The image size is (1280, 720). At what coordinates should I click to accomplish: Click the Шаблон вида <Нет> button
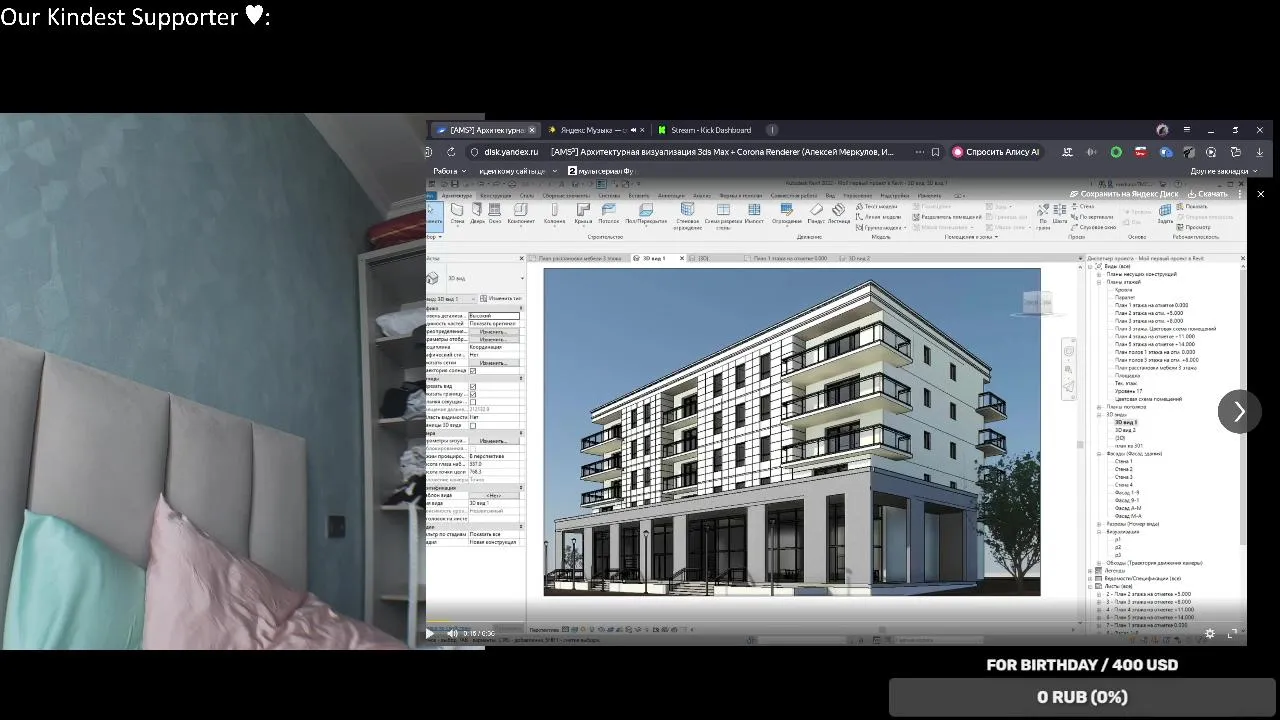494,495
